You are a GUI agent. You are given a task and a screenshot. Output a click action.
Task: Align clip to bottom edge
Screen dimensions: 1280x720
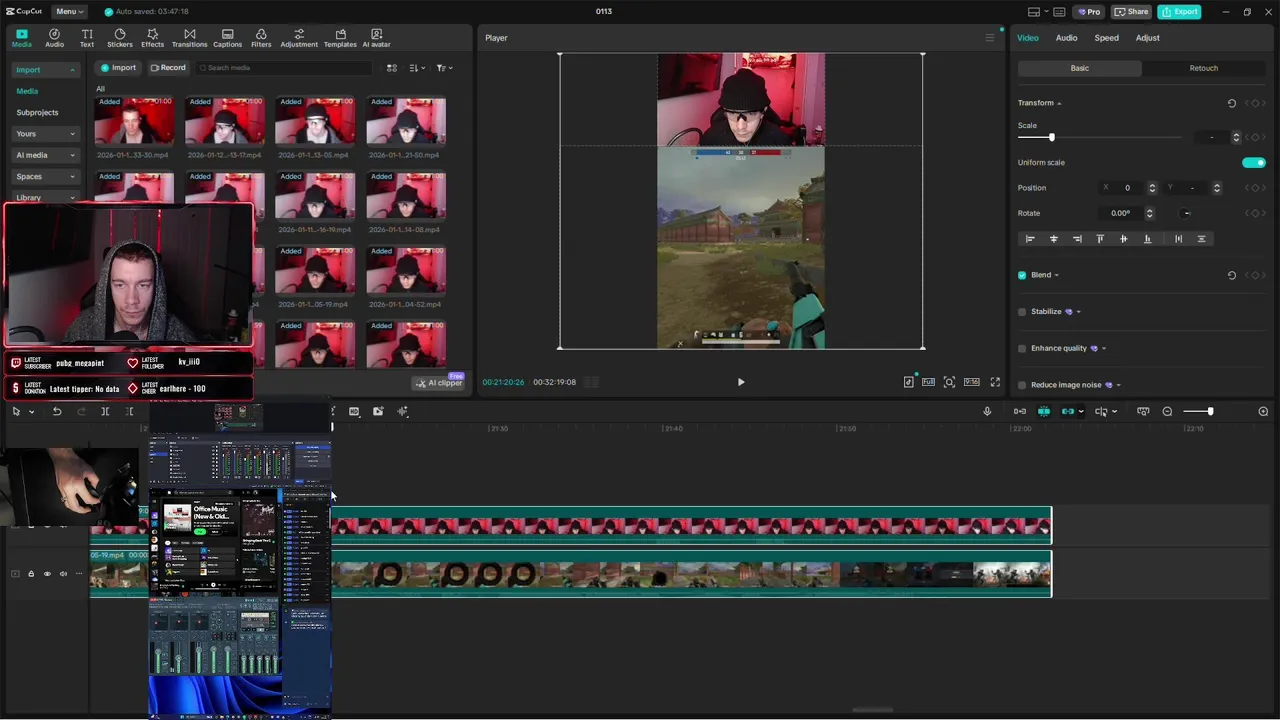(x=1147, y=239)
